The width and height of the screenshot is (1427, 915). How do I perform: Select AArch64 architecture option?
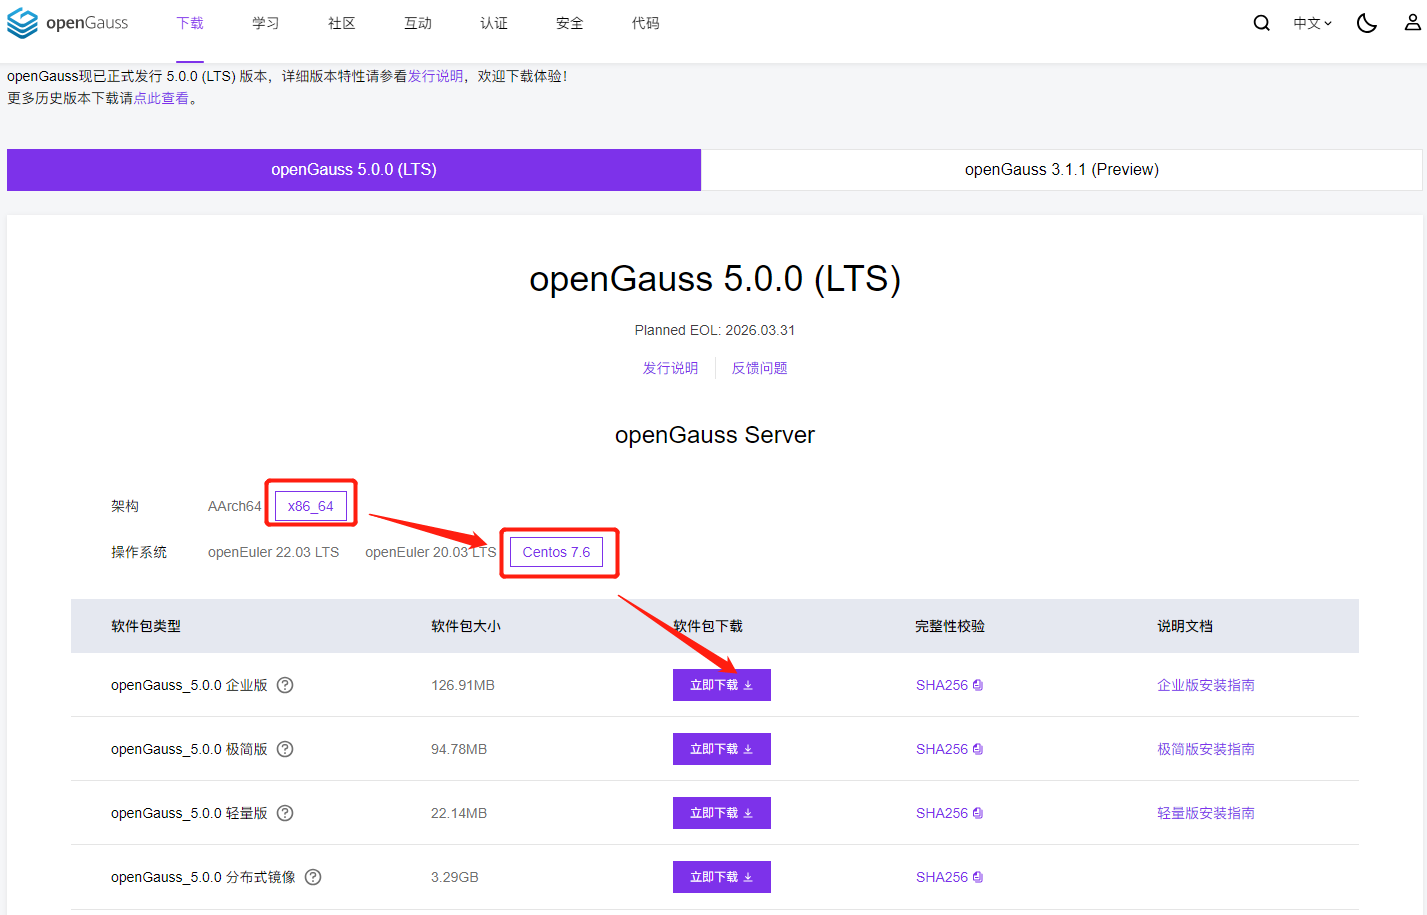tap(234, 506)
